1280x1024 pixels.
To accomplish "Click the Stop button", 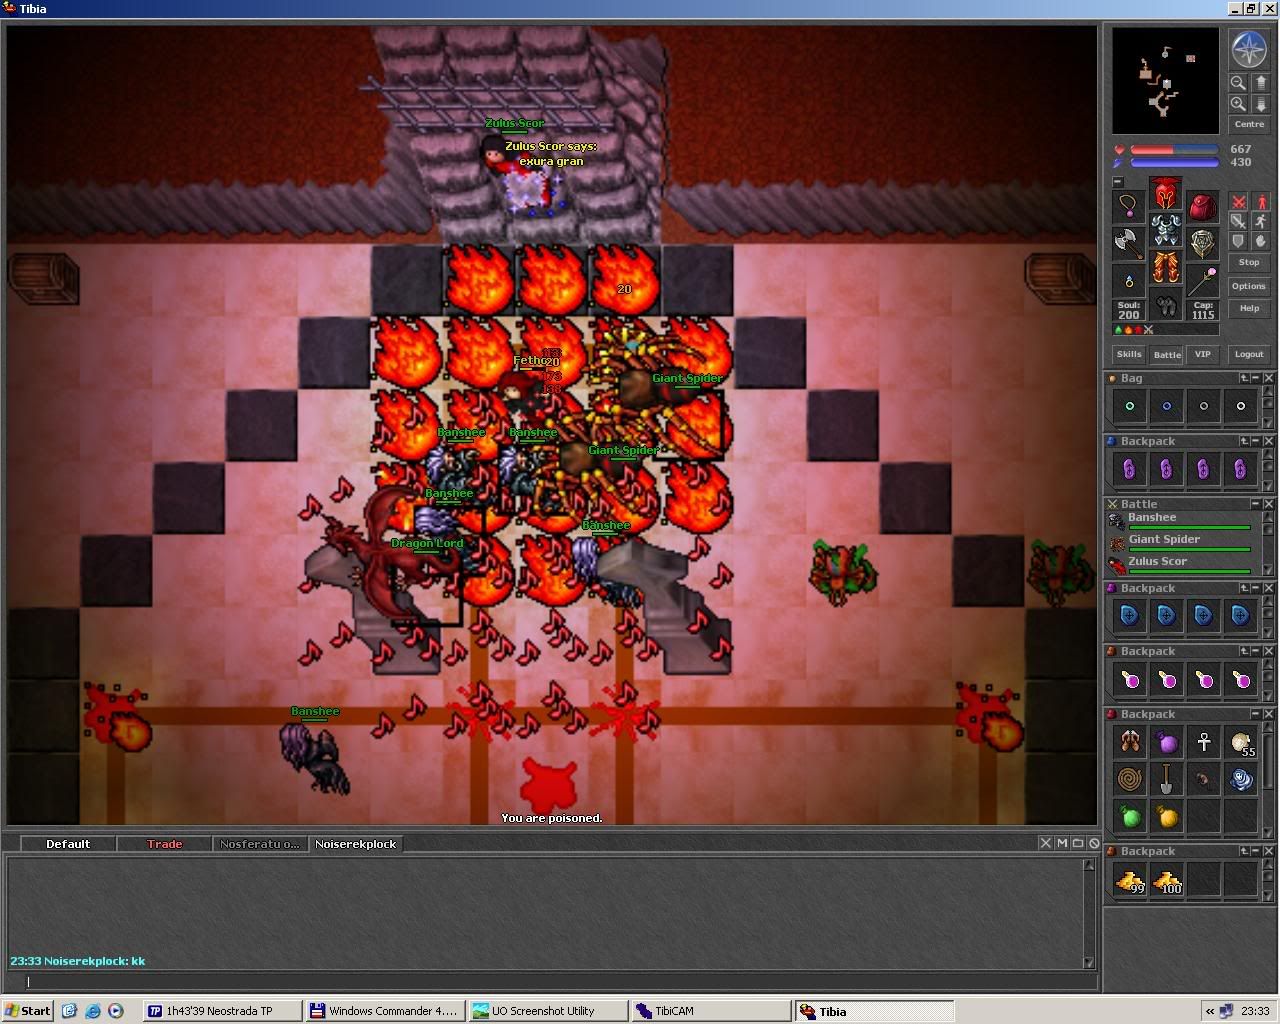I will (x=1249, y=262).
